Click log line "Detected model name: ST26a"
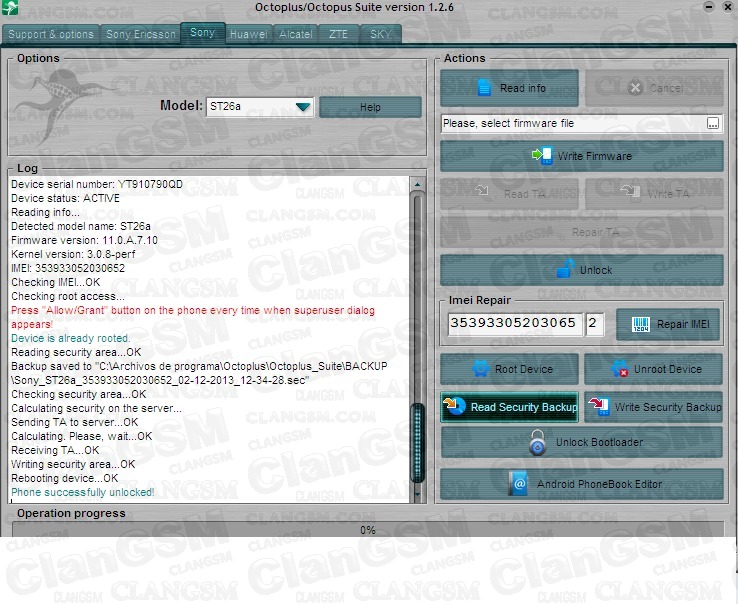 click(x=81, y=226)
